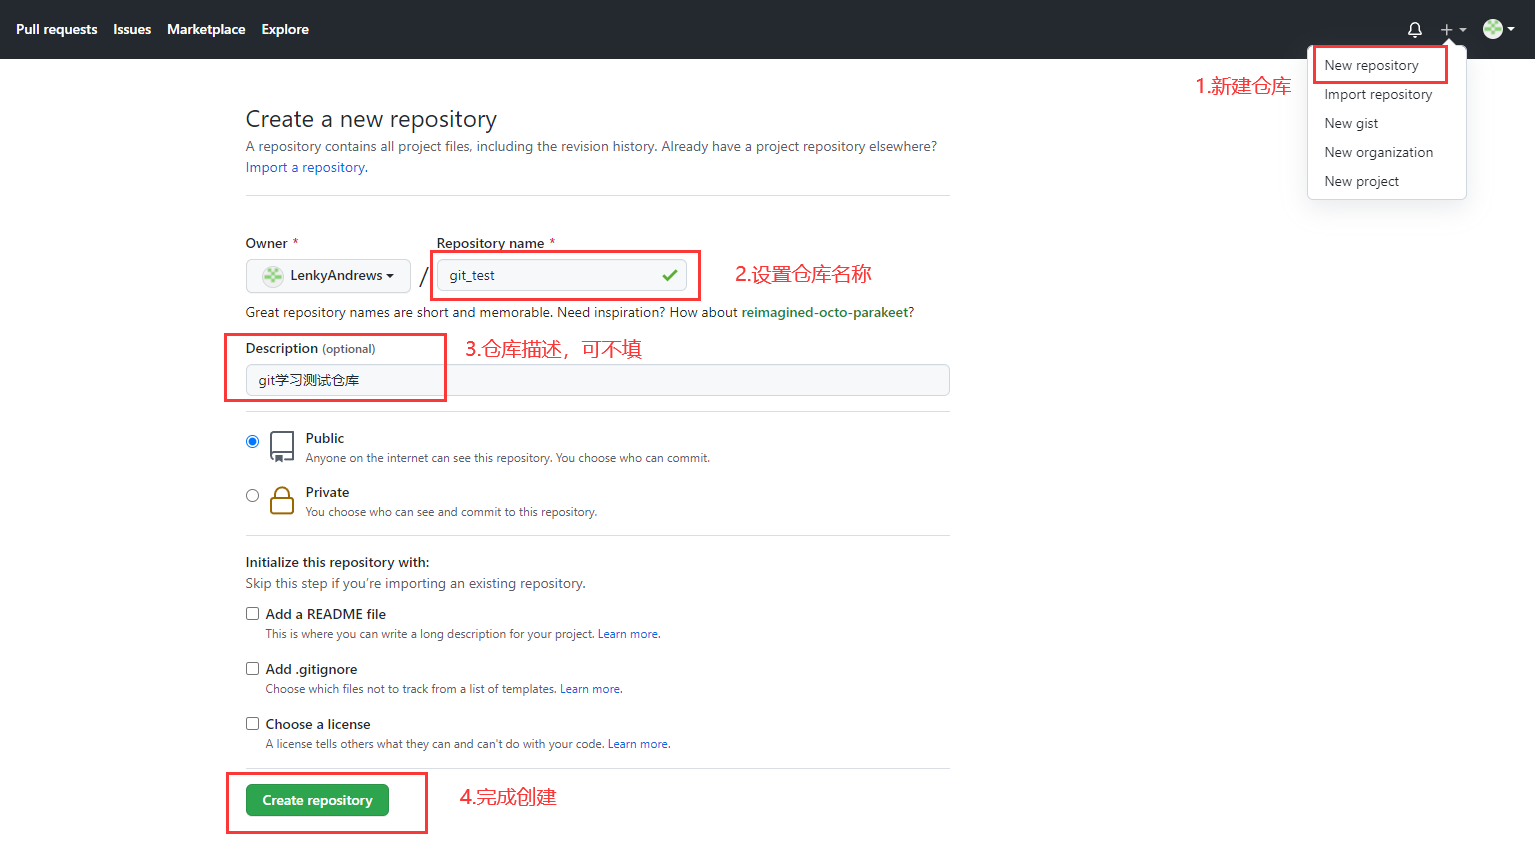1535x853 pixels.
Task: Click the Public repository book icon
Action: (x=283, y=446)
